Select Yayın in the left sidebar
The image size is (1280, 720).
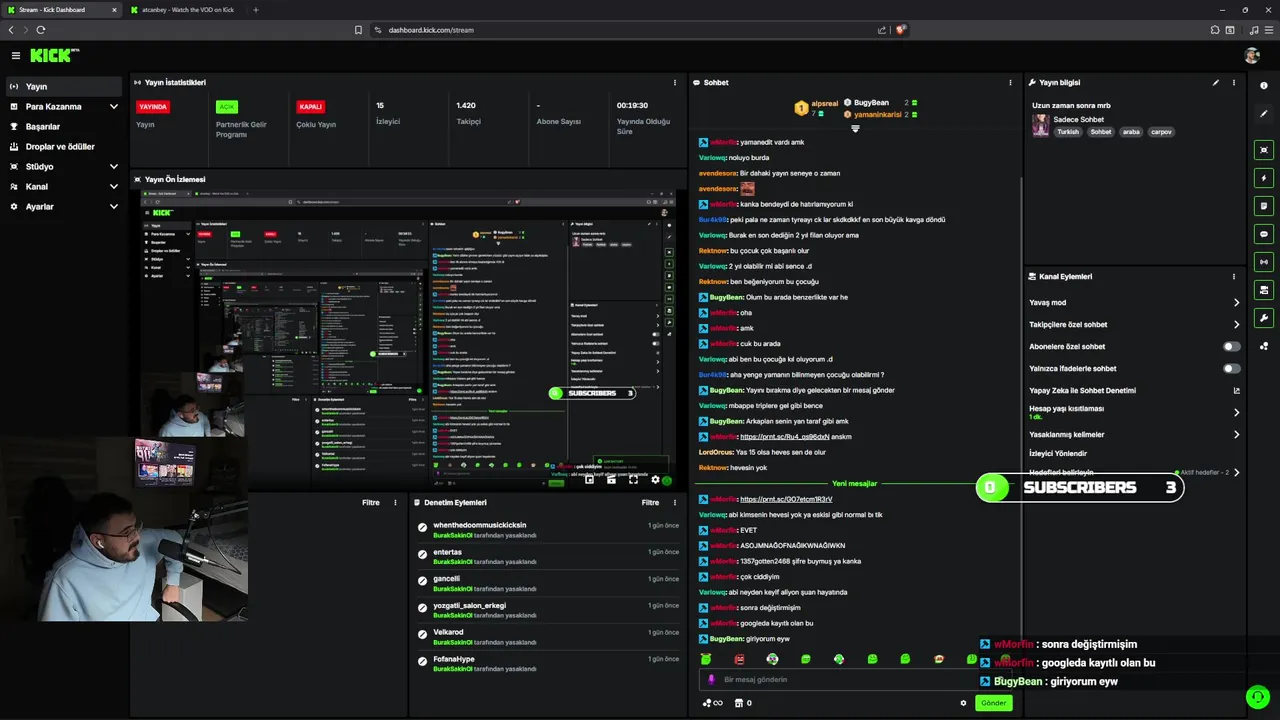(x=64, y=87)
